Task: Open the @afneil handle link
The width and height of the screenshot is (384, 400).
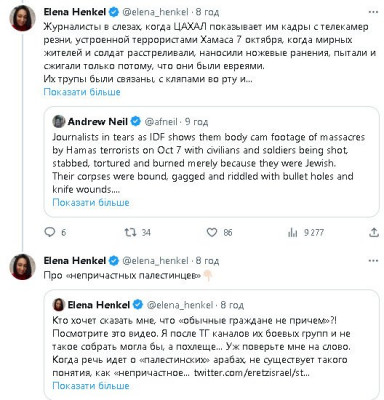Action: pos(161,122)
